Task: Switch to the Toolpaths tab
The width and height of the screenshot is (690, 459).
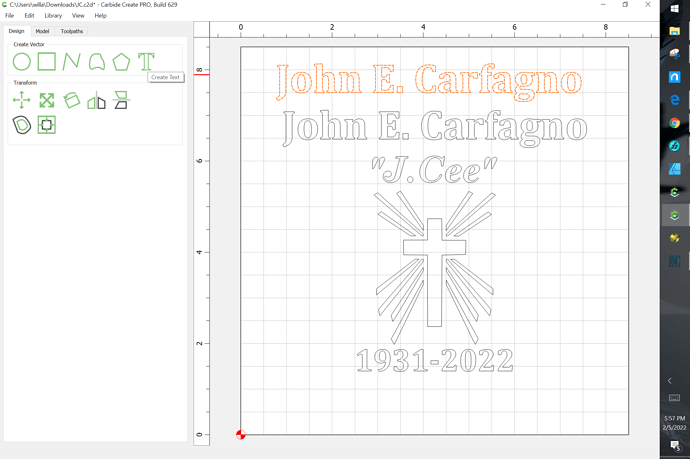Action: 72,31
